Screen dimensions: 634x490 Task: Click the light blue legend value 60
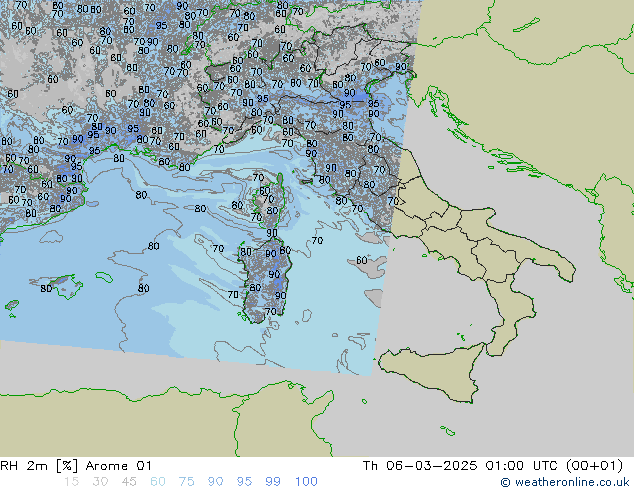[x=158, y=482]
